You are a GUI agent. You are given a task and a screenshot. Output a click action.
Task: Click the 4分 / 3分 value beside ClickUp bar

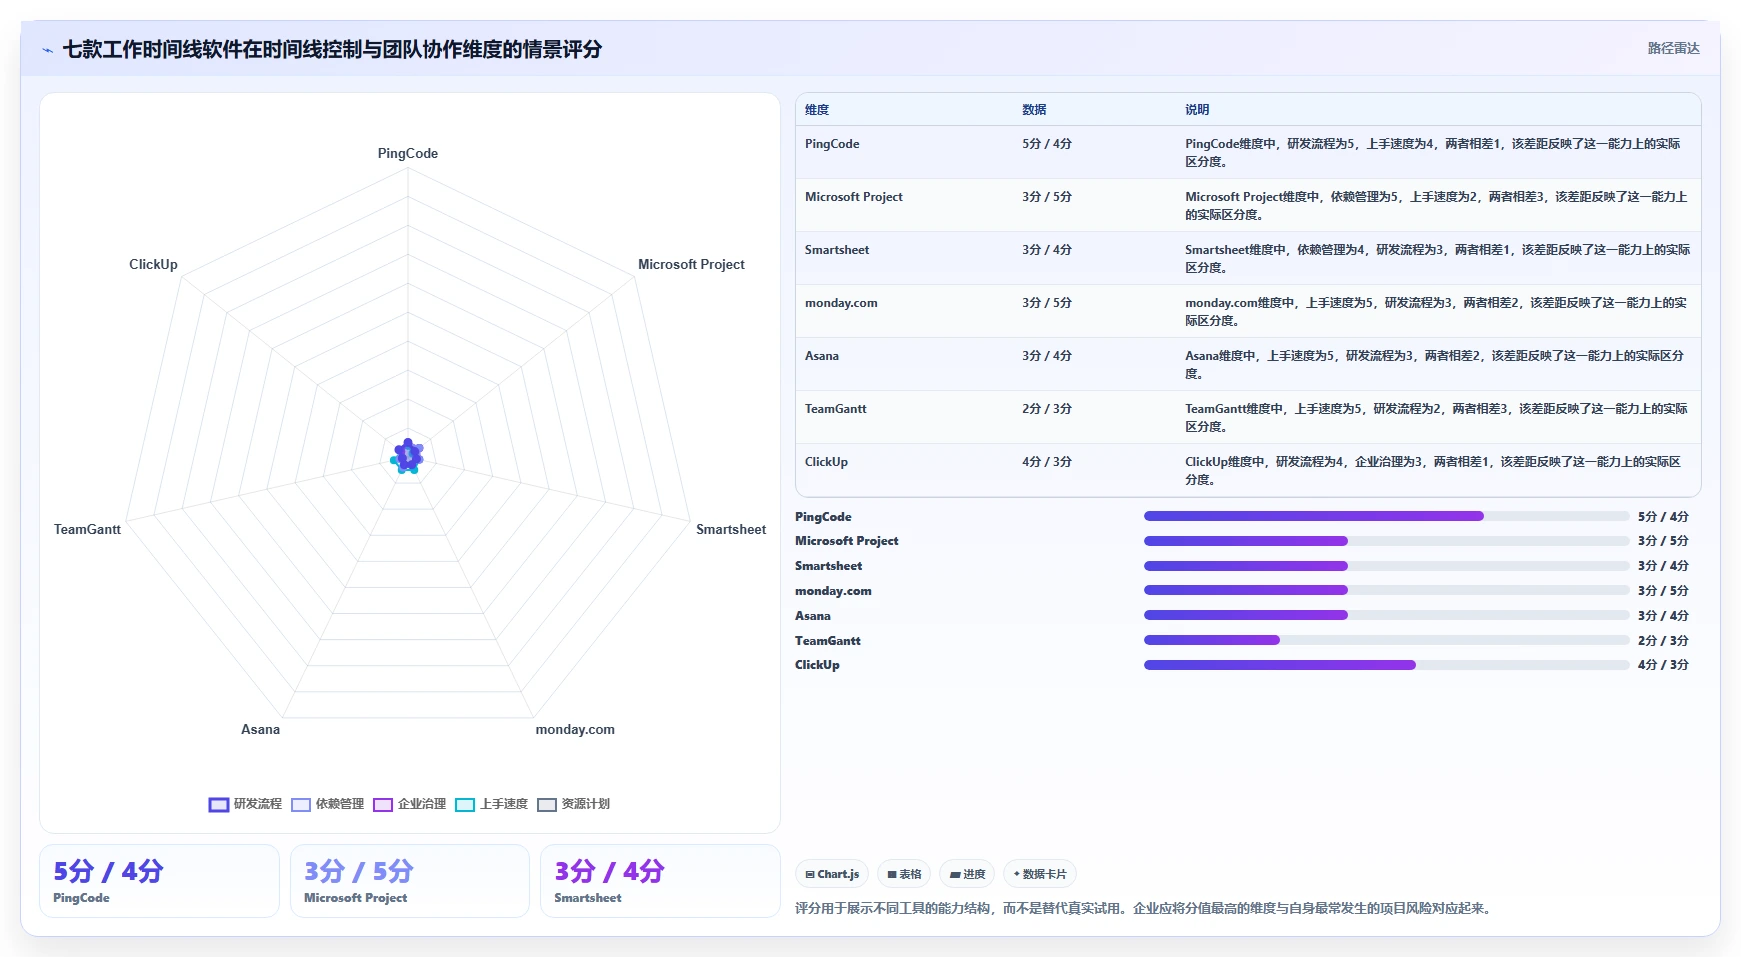(x=1663, y=665)
